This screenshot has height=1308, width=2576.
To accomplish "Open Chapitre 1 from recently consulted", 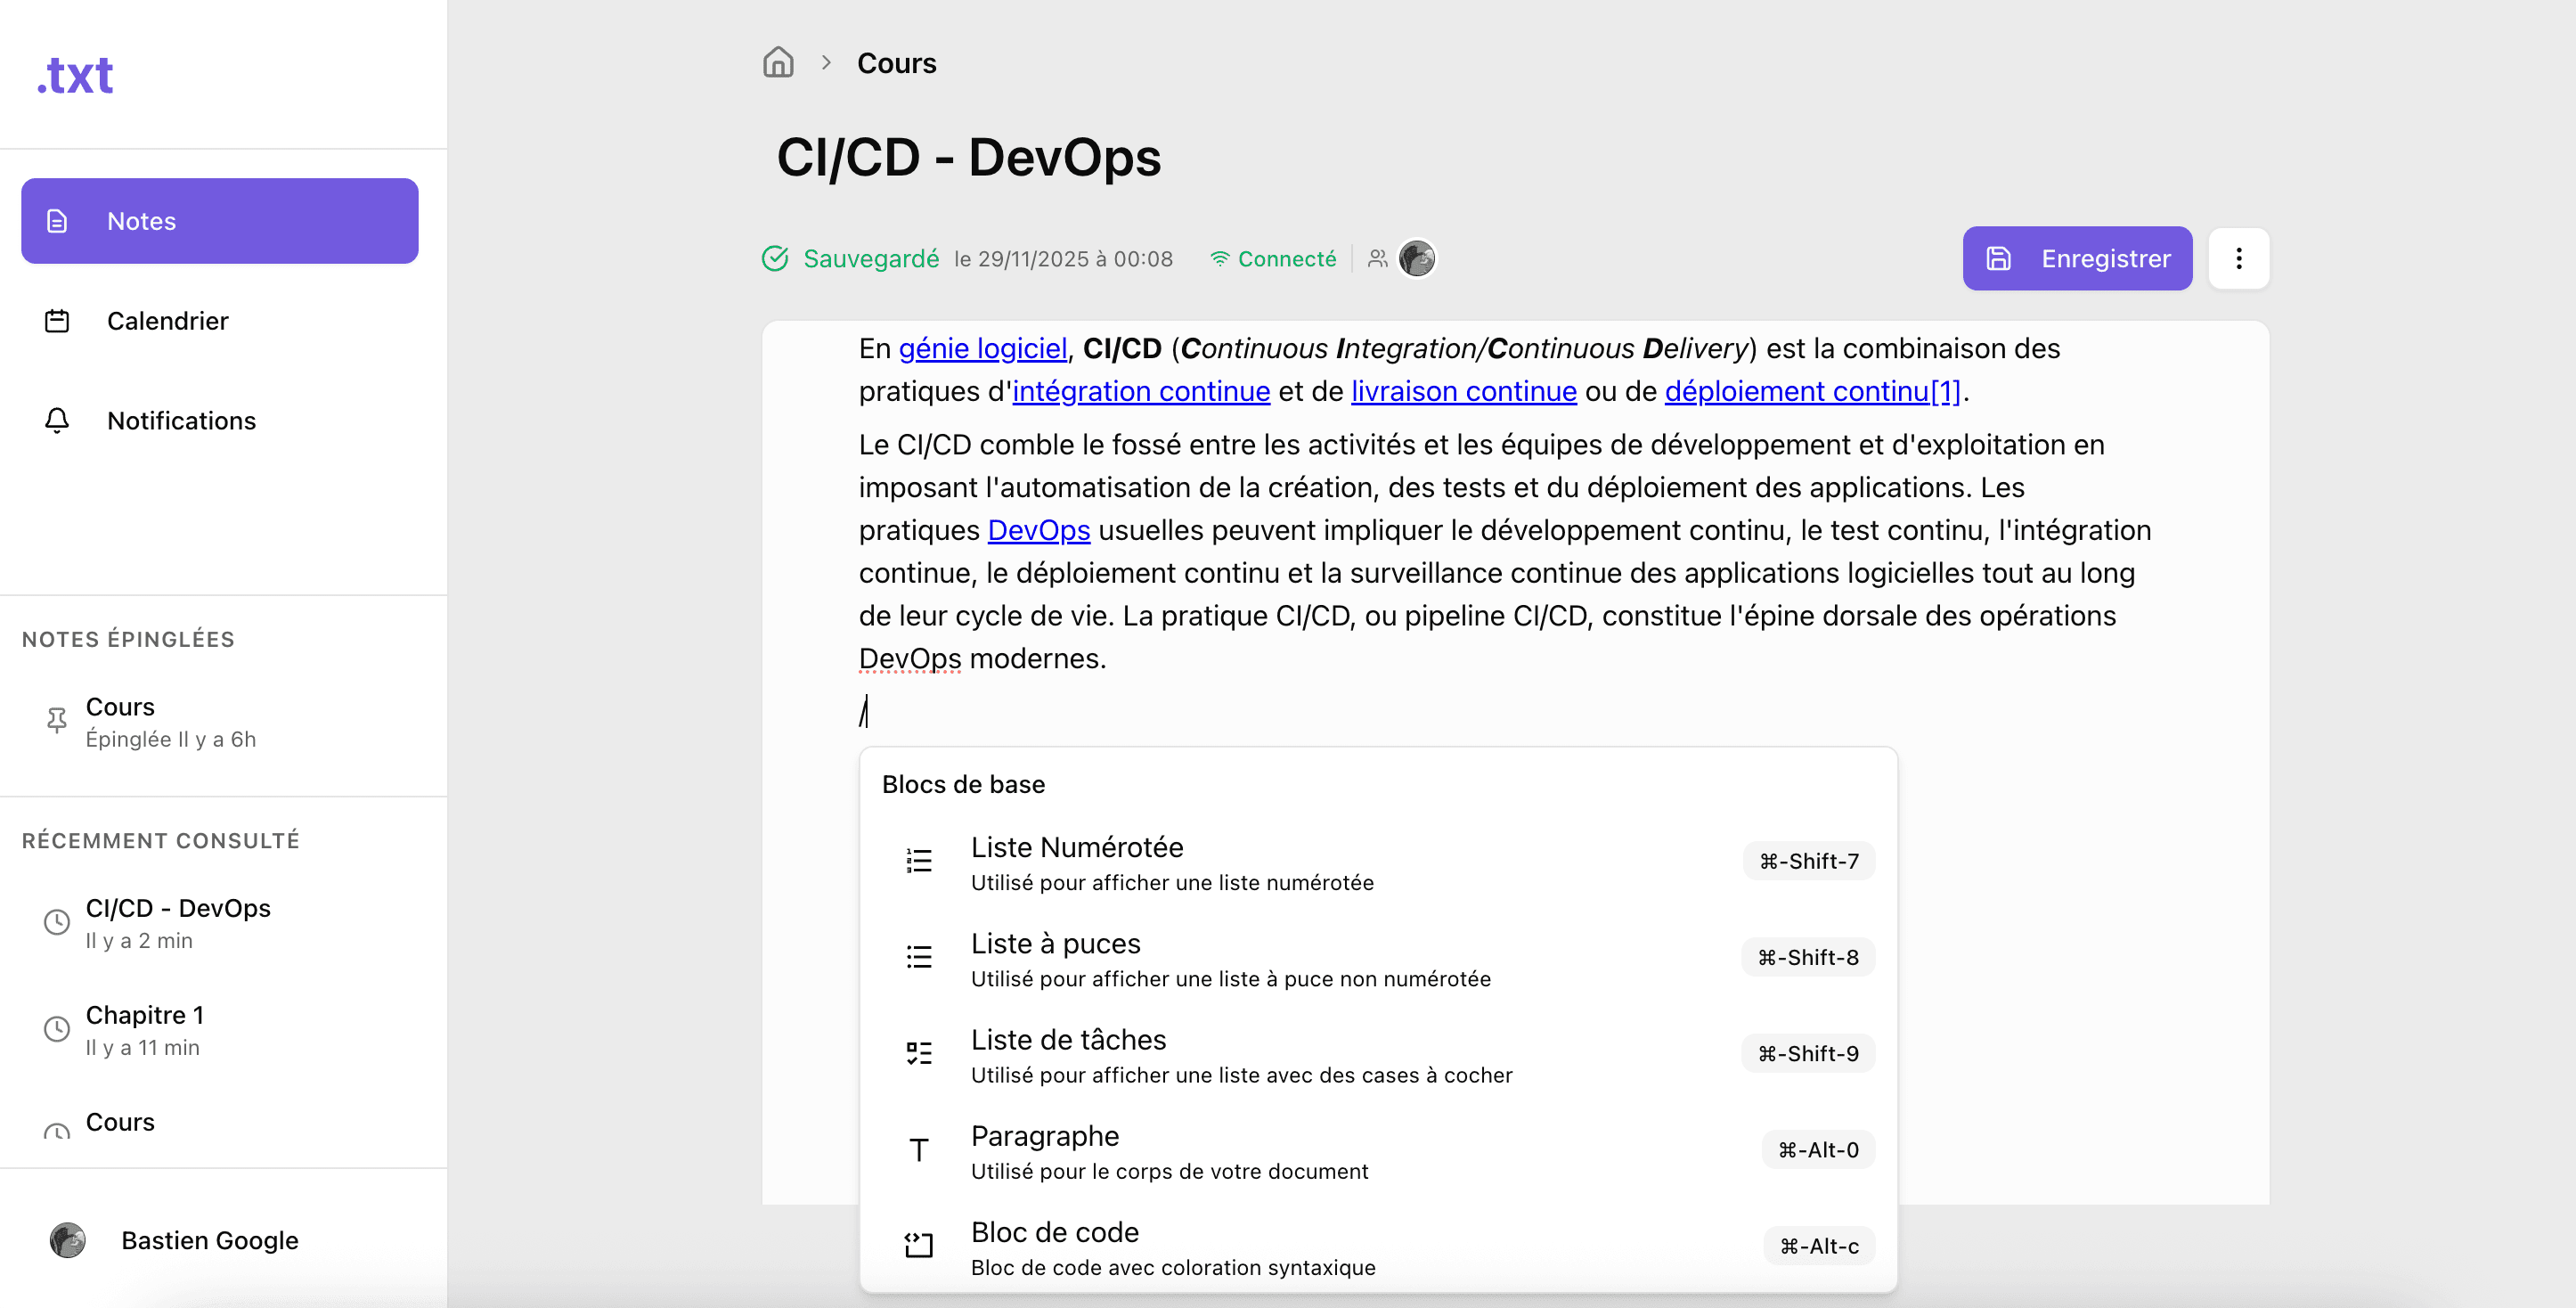I will pos(145,1014).
